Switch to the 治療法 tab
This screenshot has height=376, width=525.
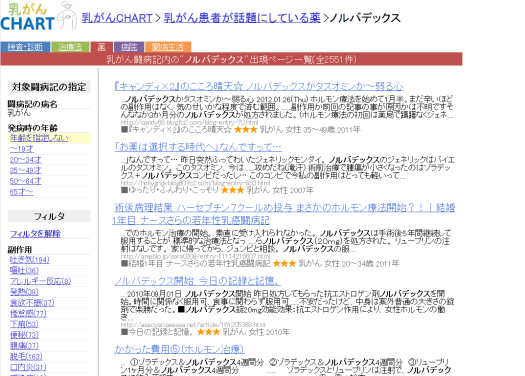70,47
